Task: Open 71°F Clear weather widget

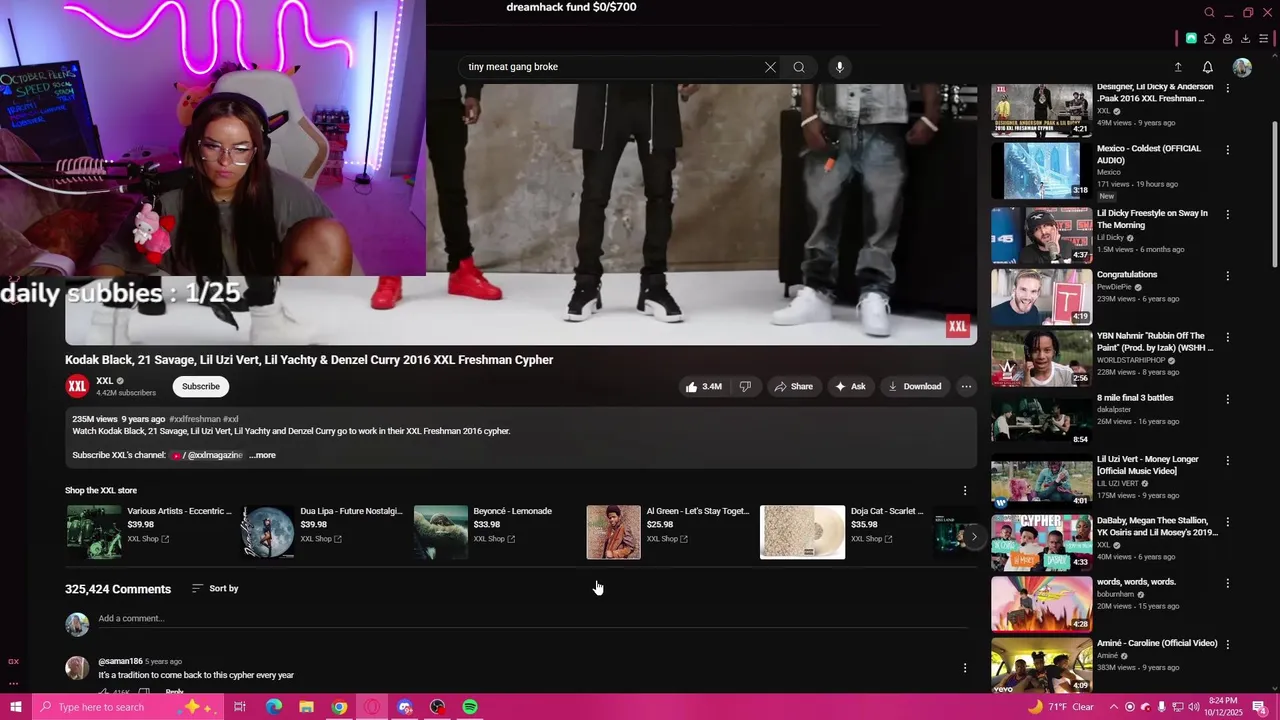Action: (1063, 707)
